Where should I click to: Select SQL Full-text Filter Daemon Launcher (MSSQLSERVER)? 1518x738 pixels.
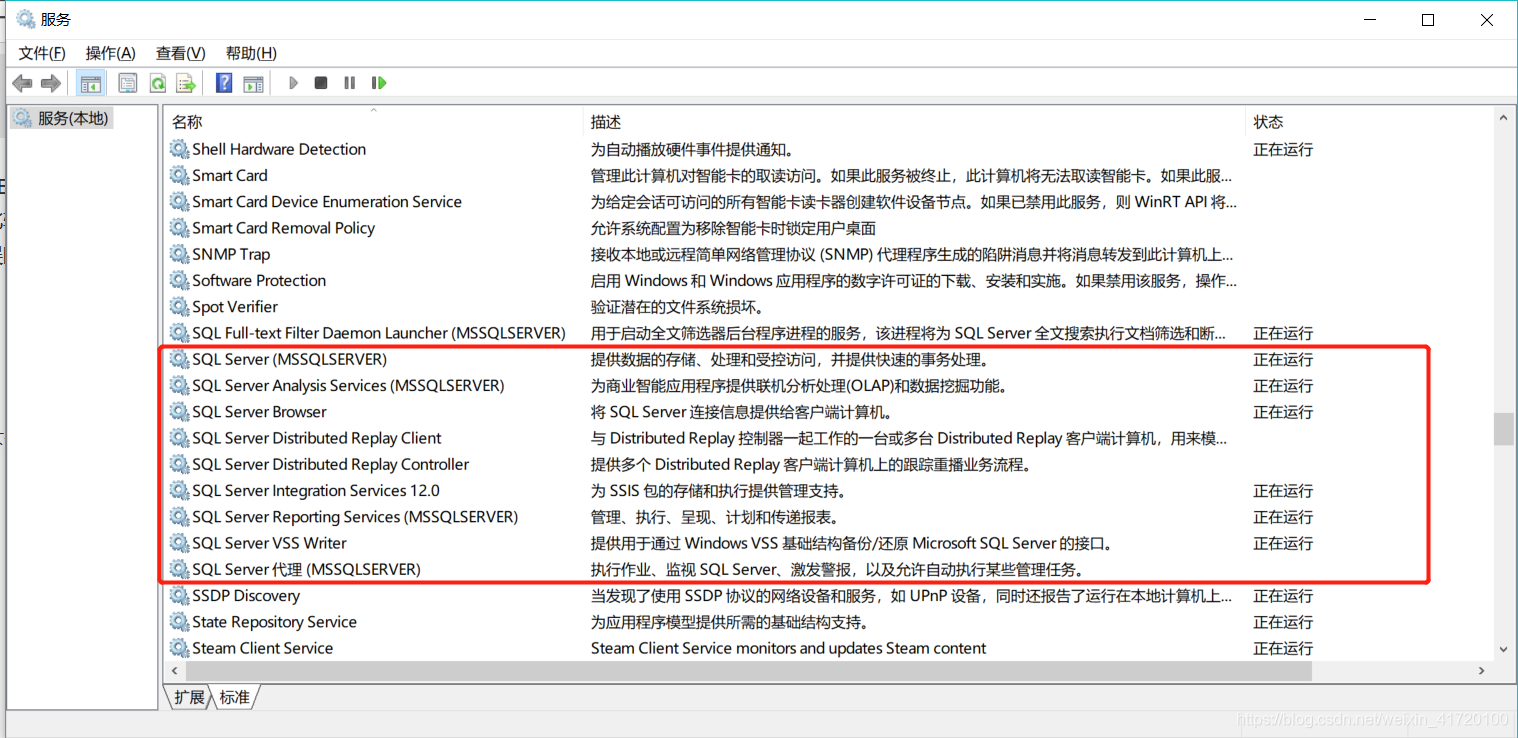(379, 333)
